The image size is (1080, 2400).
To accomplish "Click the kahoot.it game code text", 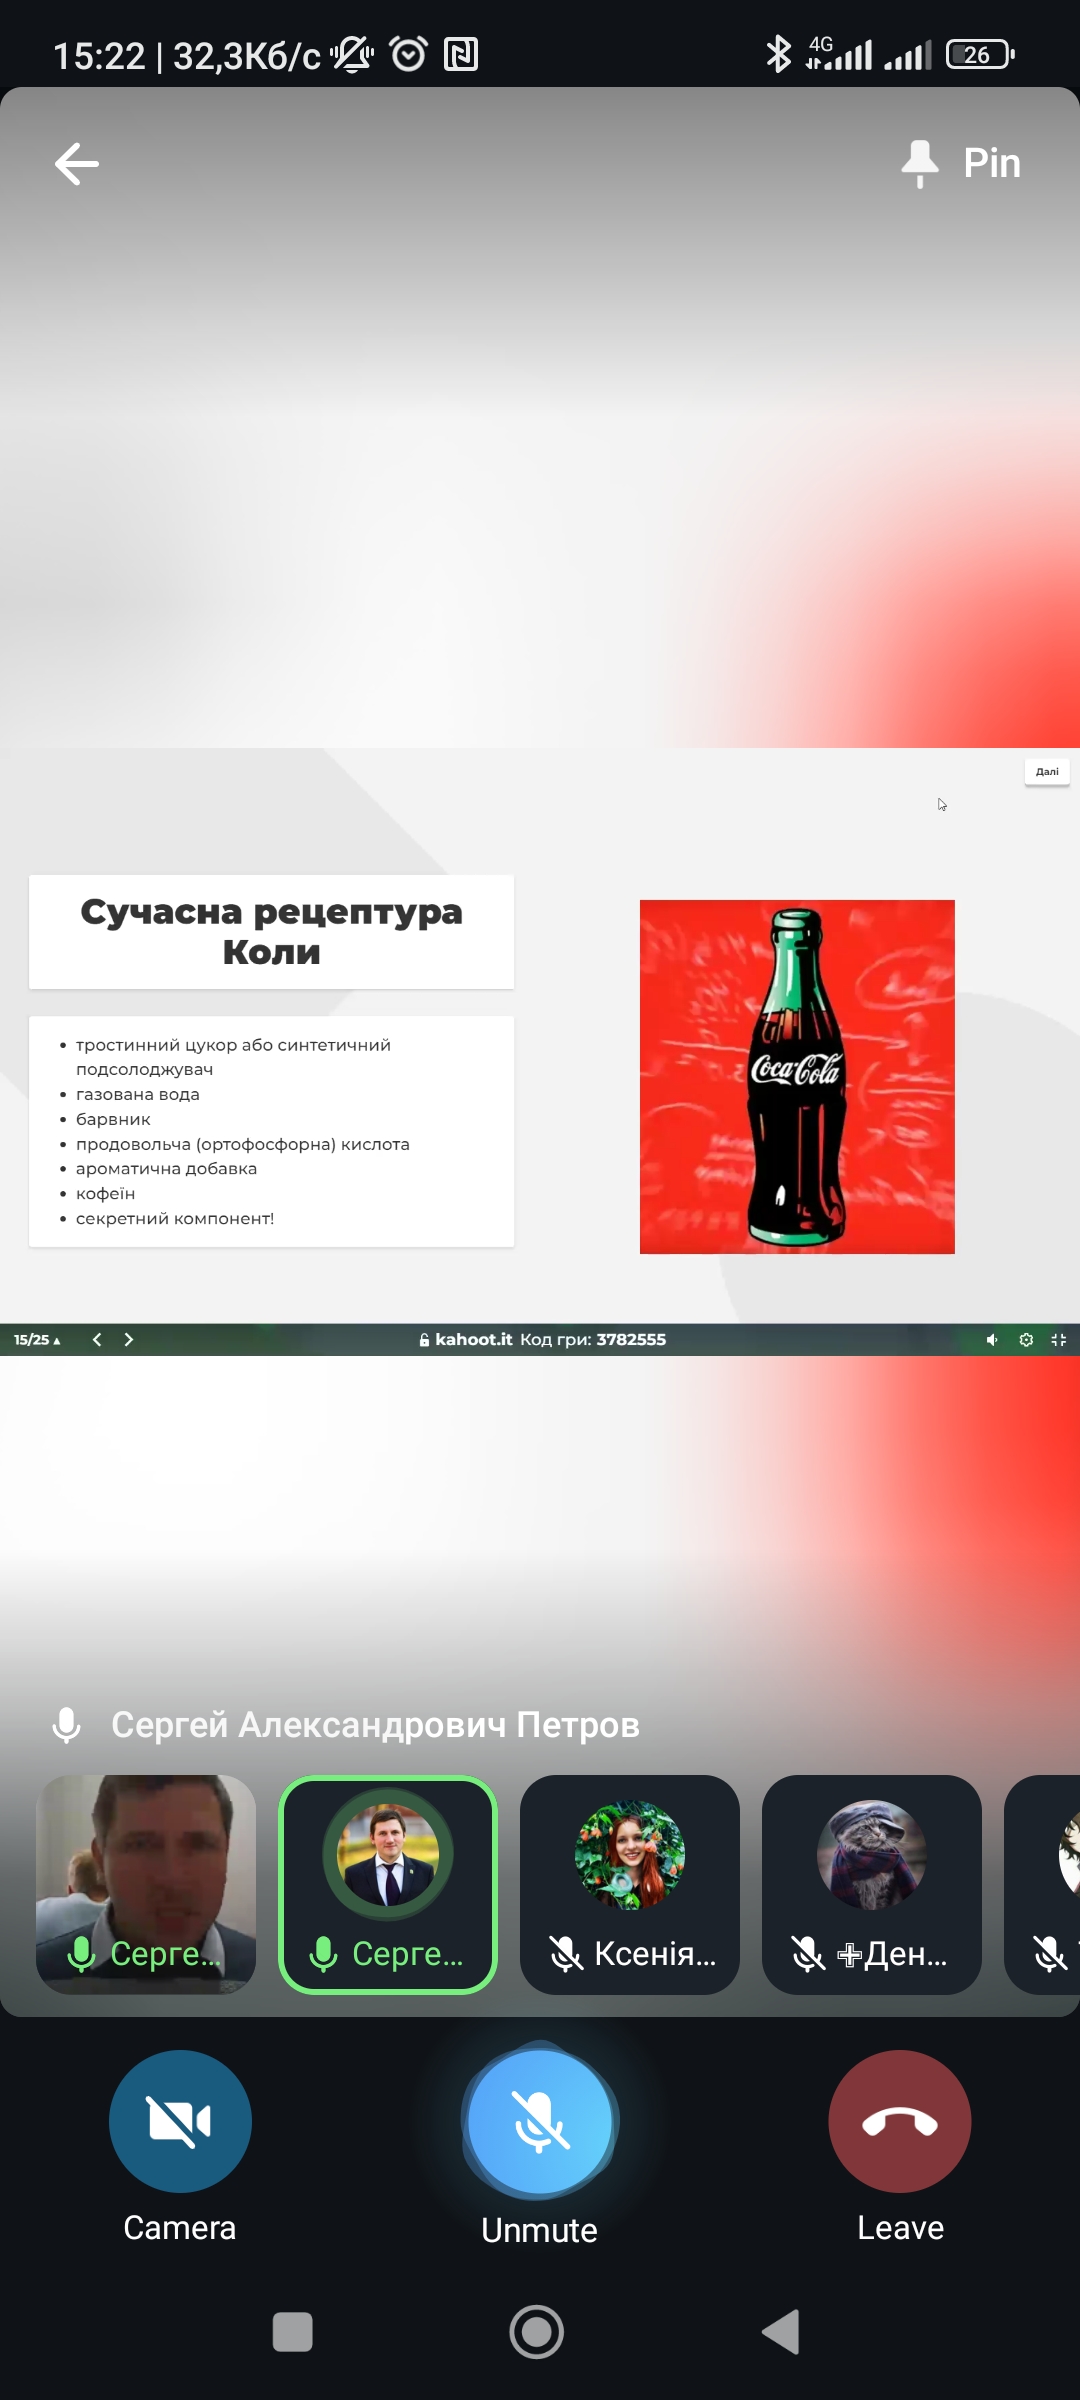I will click(543, 1339).
